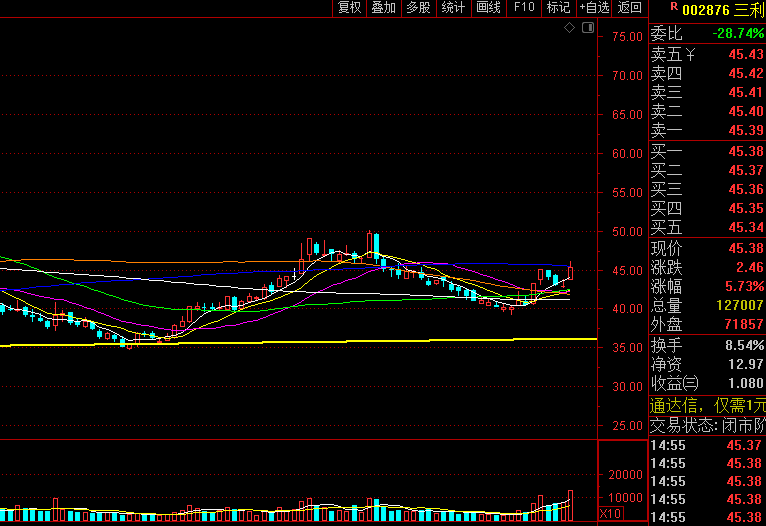Select the 多股 multi-stock view

(419, 8)
